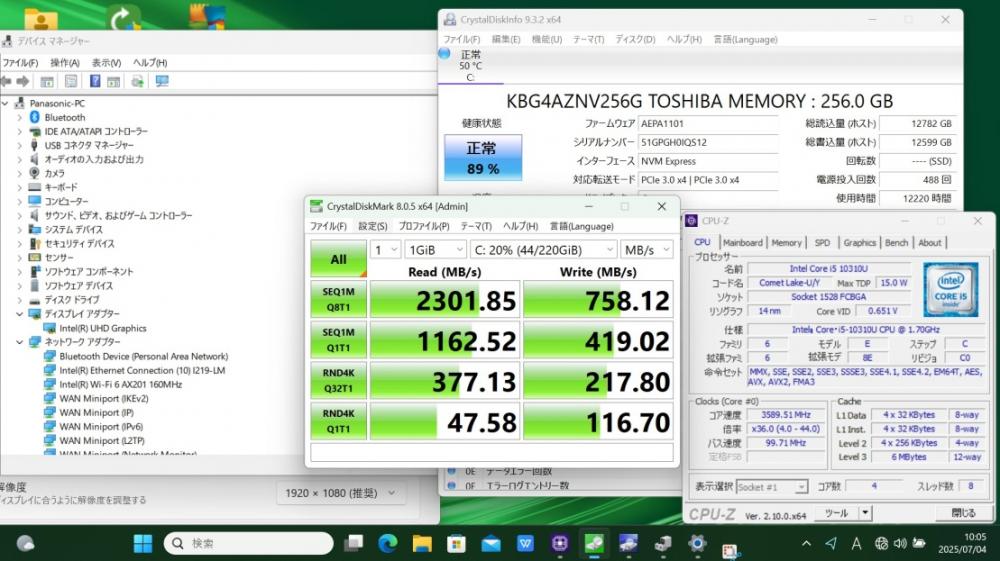This screenshot has width=1000, height=561.
Task: Open the ツール dropdown arrow in CPU-Z
Action: 865,513
